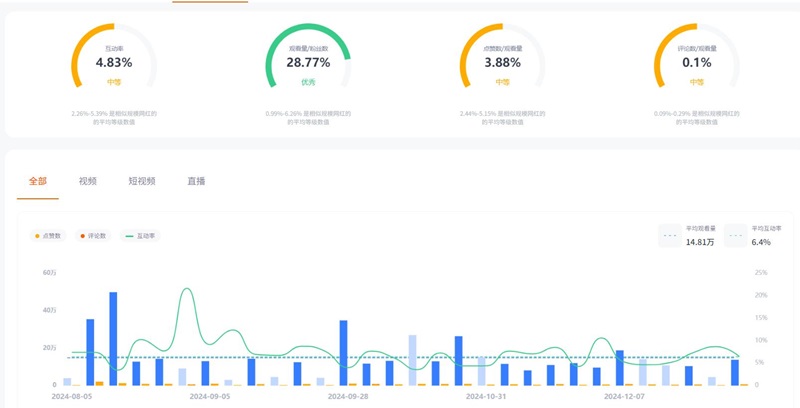The height and width of the screenshot is (408, 800).
Task: Open the 视频 tab
Action: (88, 181)
